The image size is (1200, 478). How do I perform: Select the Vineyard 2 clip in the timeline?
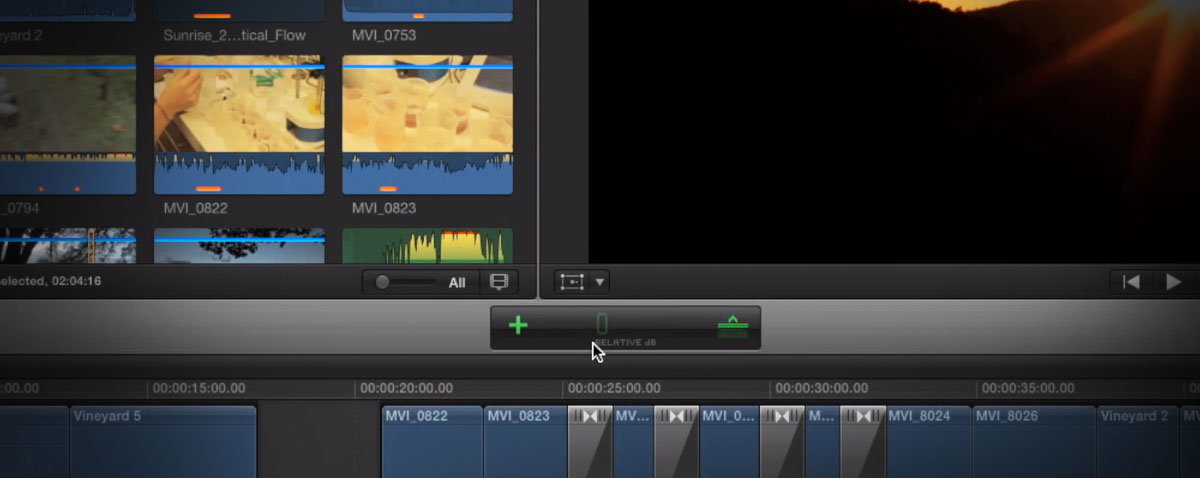pos(1139,441)
